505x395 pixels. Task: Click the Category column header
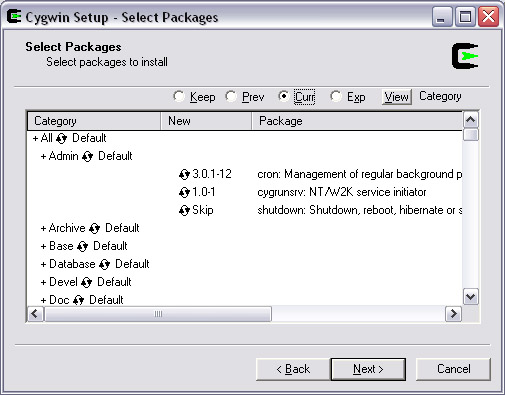click(x=94, y=121)
